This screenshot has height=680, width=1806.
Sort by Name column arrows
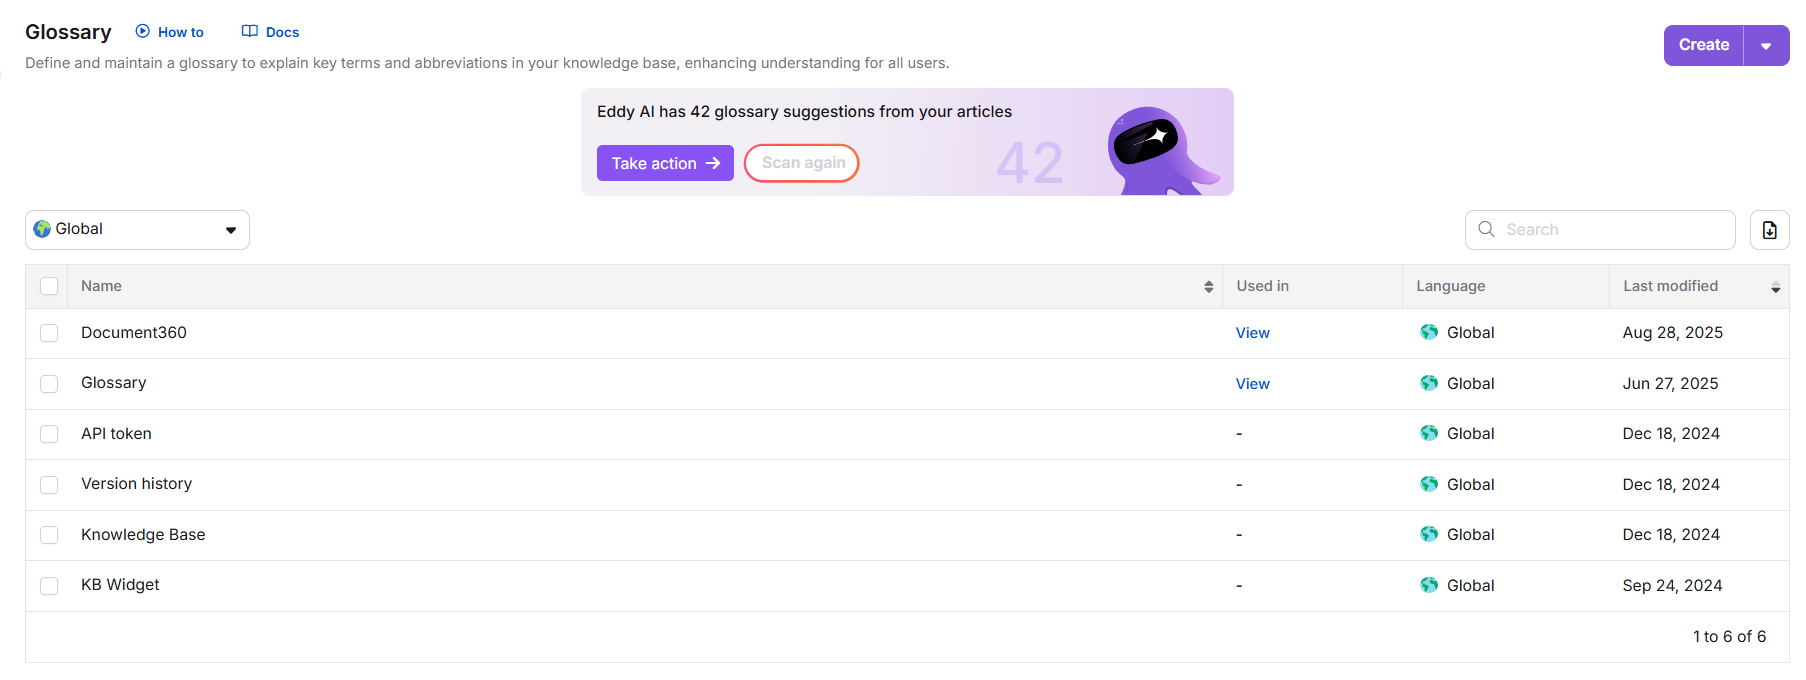[x=1208, y=287]
